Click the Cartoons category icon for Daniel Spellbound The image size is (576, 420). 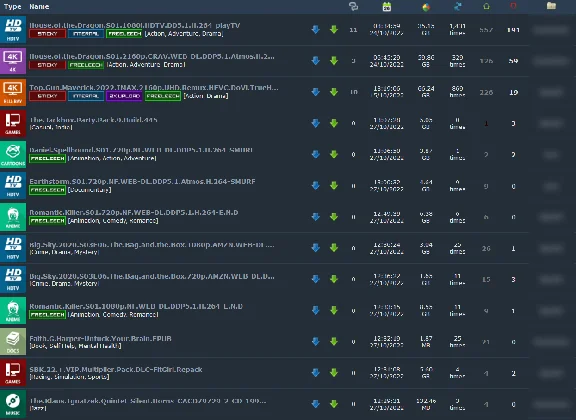[x=13, y=155]
